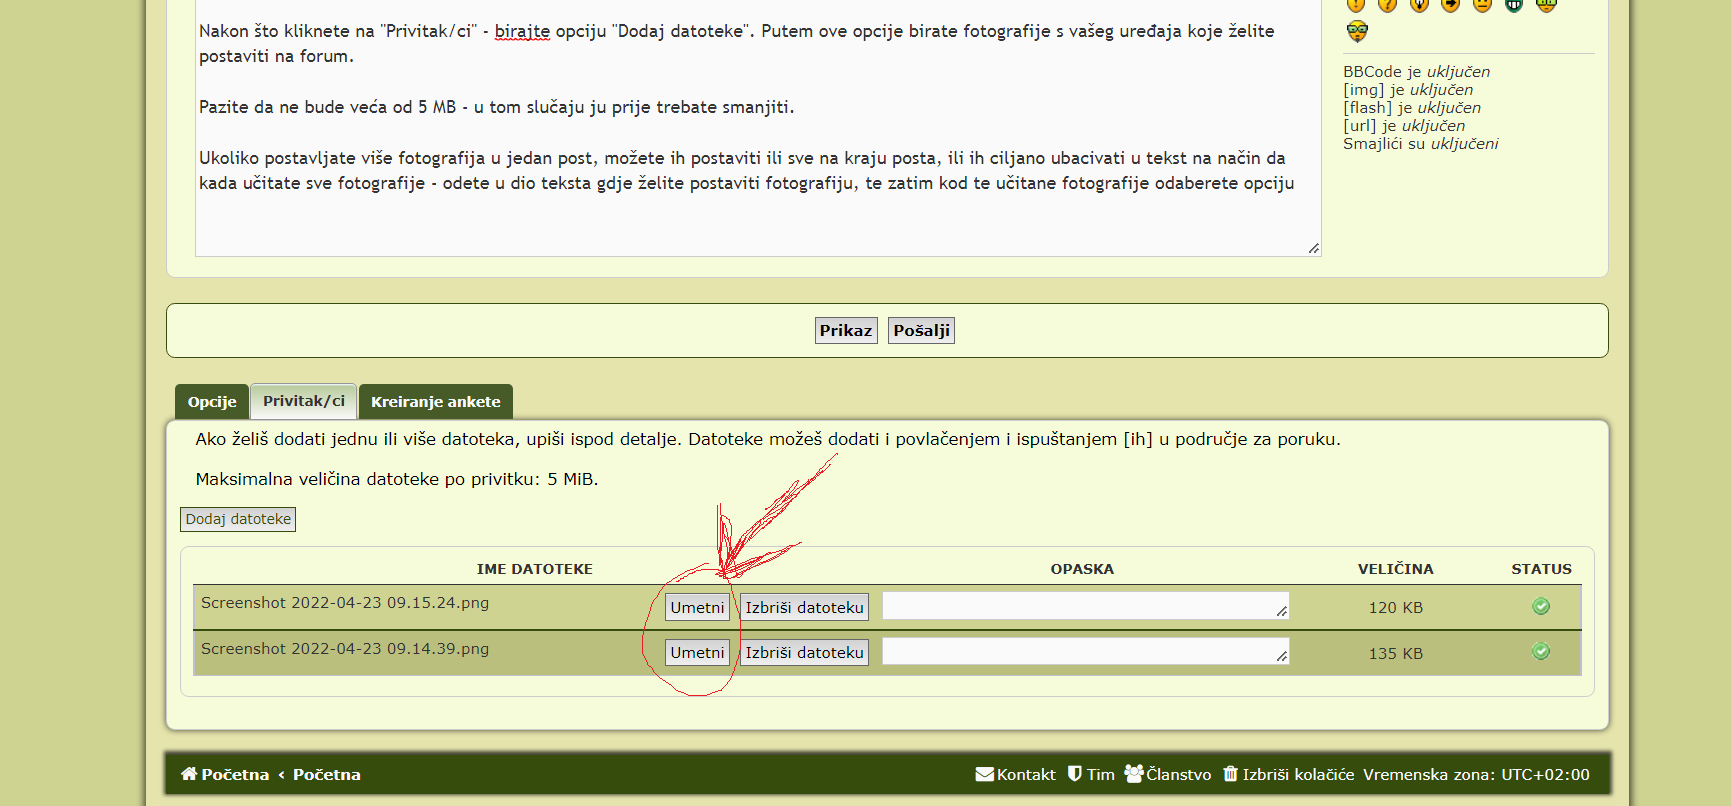The height and width of the screenshot is (806, 1731).
Task: Click Umetni for Screenshot 09.15.24.png
Action: pos(697,607)
